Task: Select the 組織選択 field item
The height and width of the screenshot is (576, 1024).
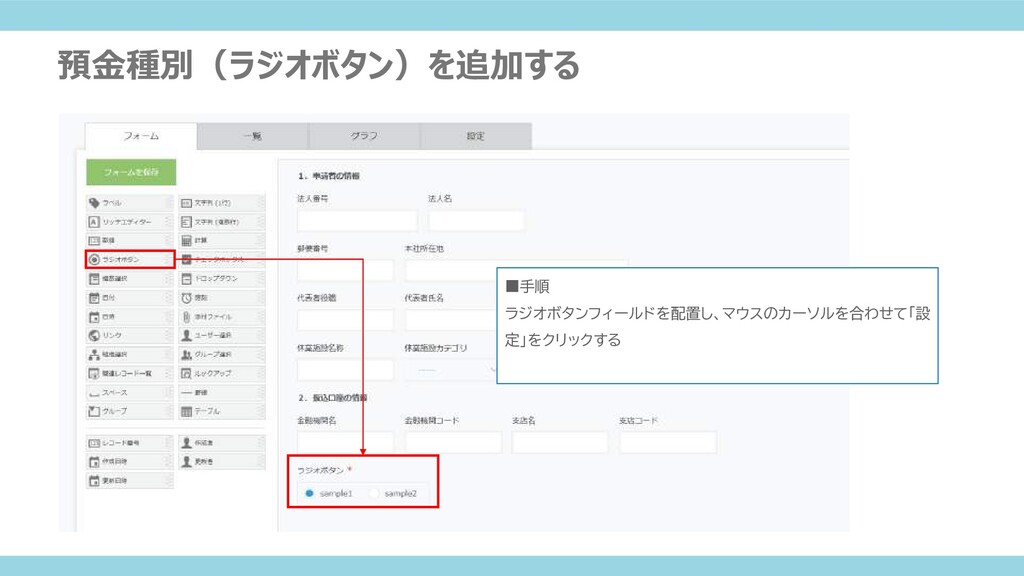Action: pyautogui.click(x=130, y=355)
